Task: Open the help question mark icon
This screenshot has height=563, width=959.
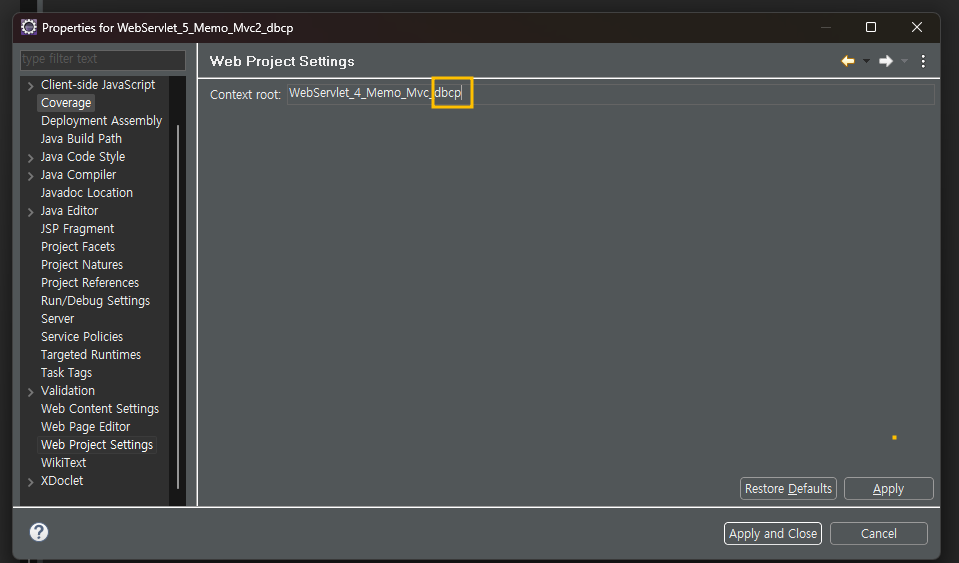Action: point(39,532)
